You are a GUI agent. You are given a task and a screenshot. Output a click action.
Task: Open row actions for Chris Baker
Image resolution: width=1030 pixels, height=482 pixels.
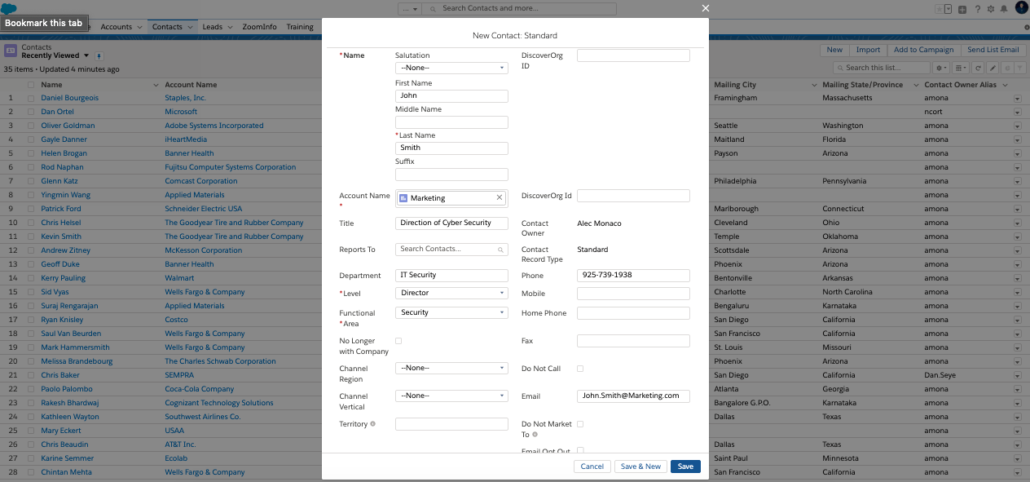click(x=1018, y=375)
